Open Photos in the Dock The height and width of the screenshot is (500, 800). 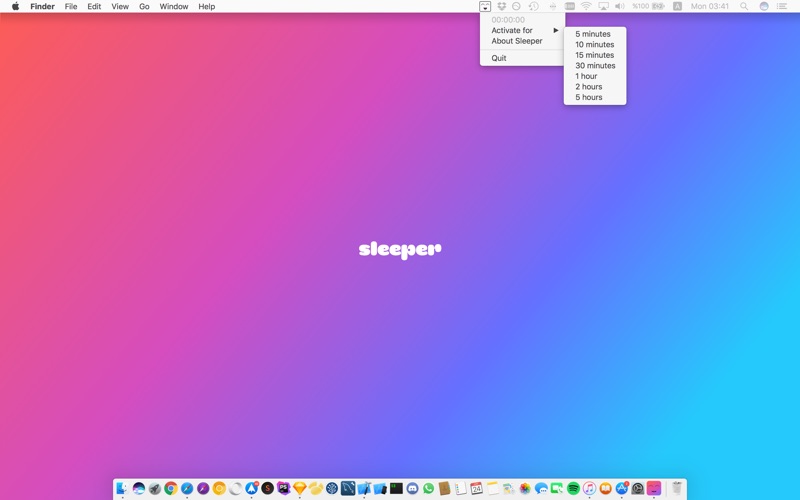coord(524,488)
